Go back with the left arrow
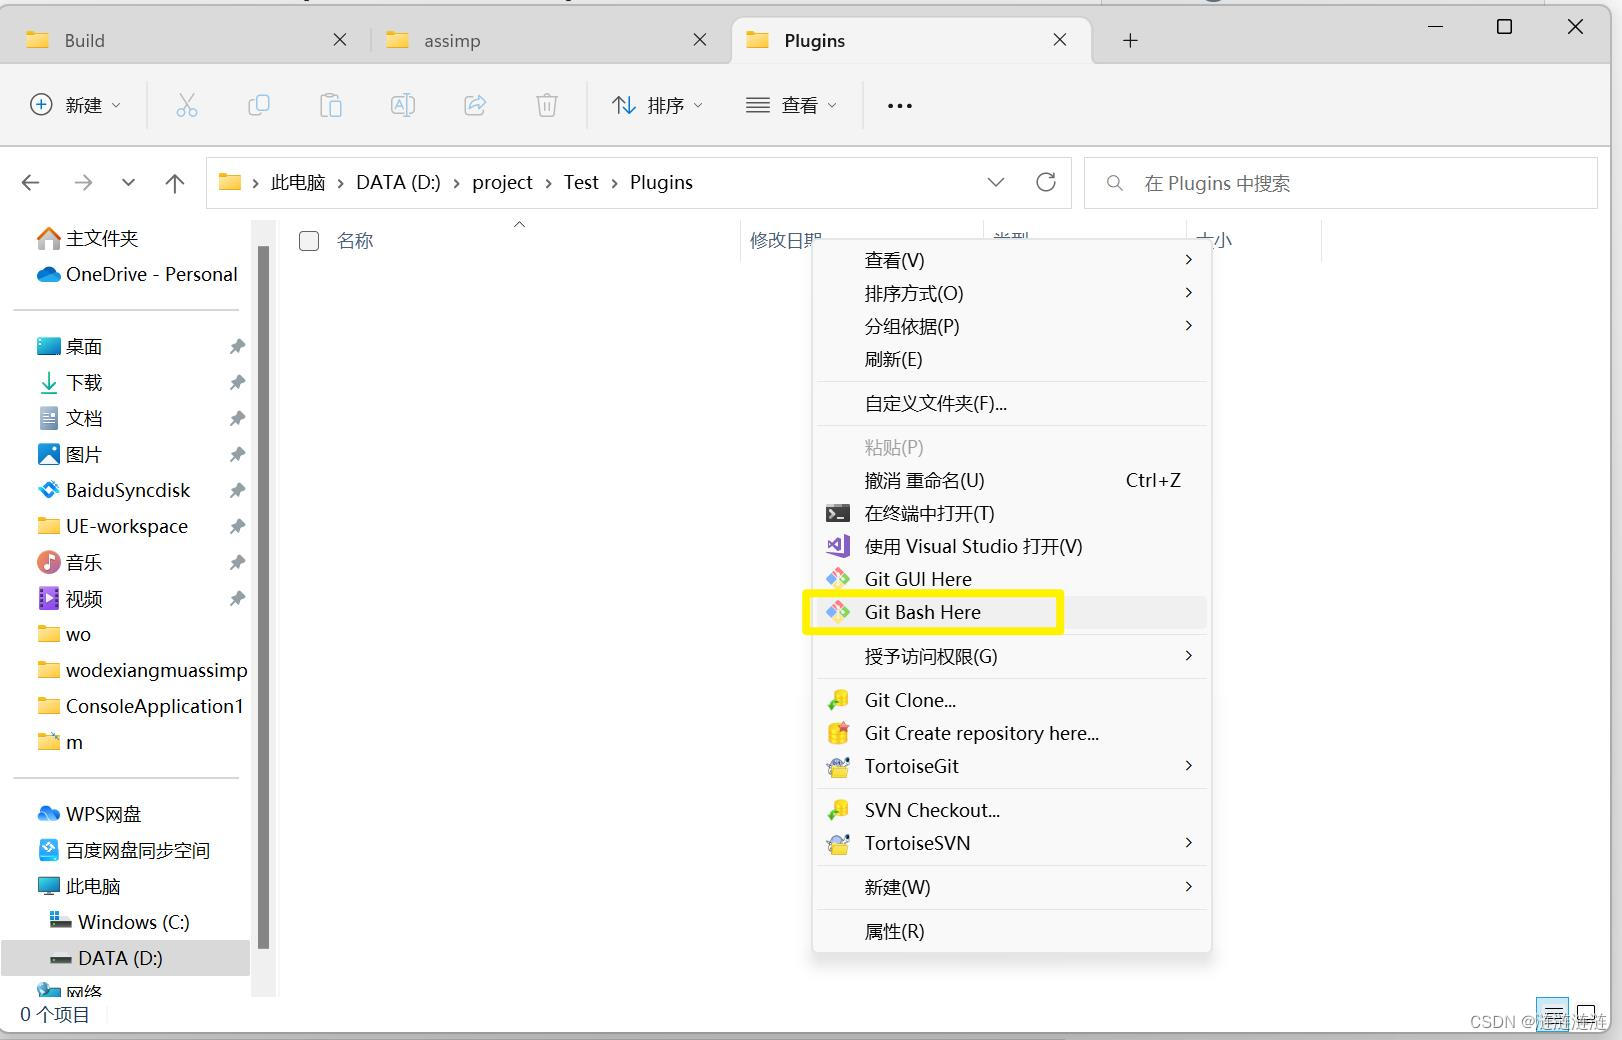The width and height of the screenshot is (1622, 1040). click(x=31, y=183)
